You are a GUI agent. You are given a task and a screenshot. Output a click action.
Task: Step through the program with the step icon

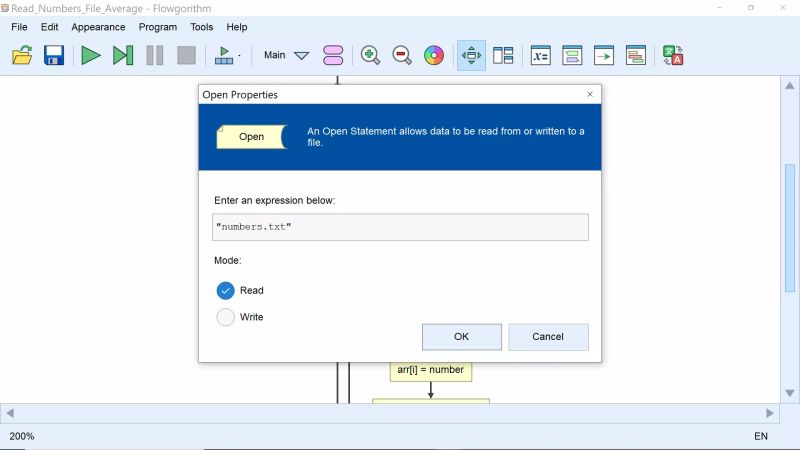pos(123,55)
